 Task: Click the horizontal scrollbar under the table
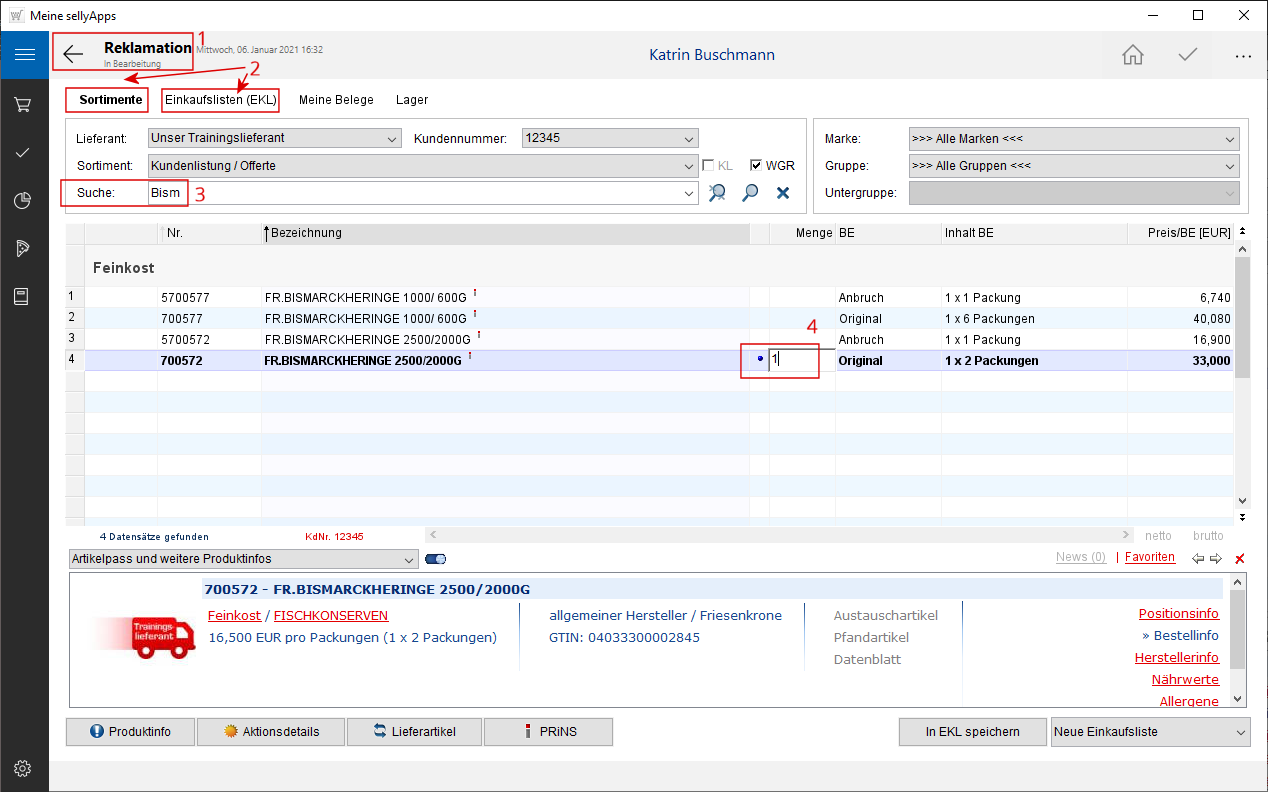tap(778, 536)
